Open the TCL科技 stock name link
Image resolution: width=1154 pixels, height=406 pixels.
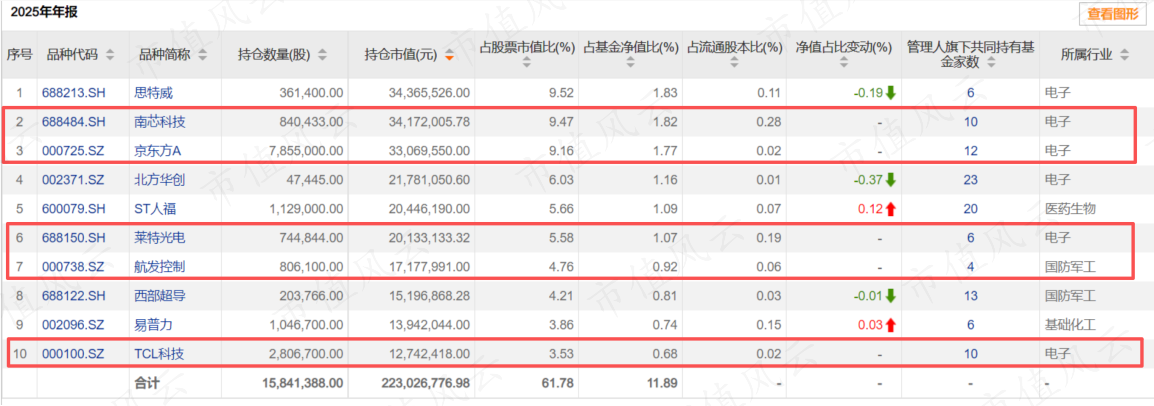point(159,354)
